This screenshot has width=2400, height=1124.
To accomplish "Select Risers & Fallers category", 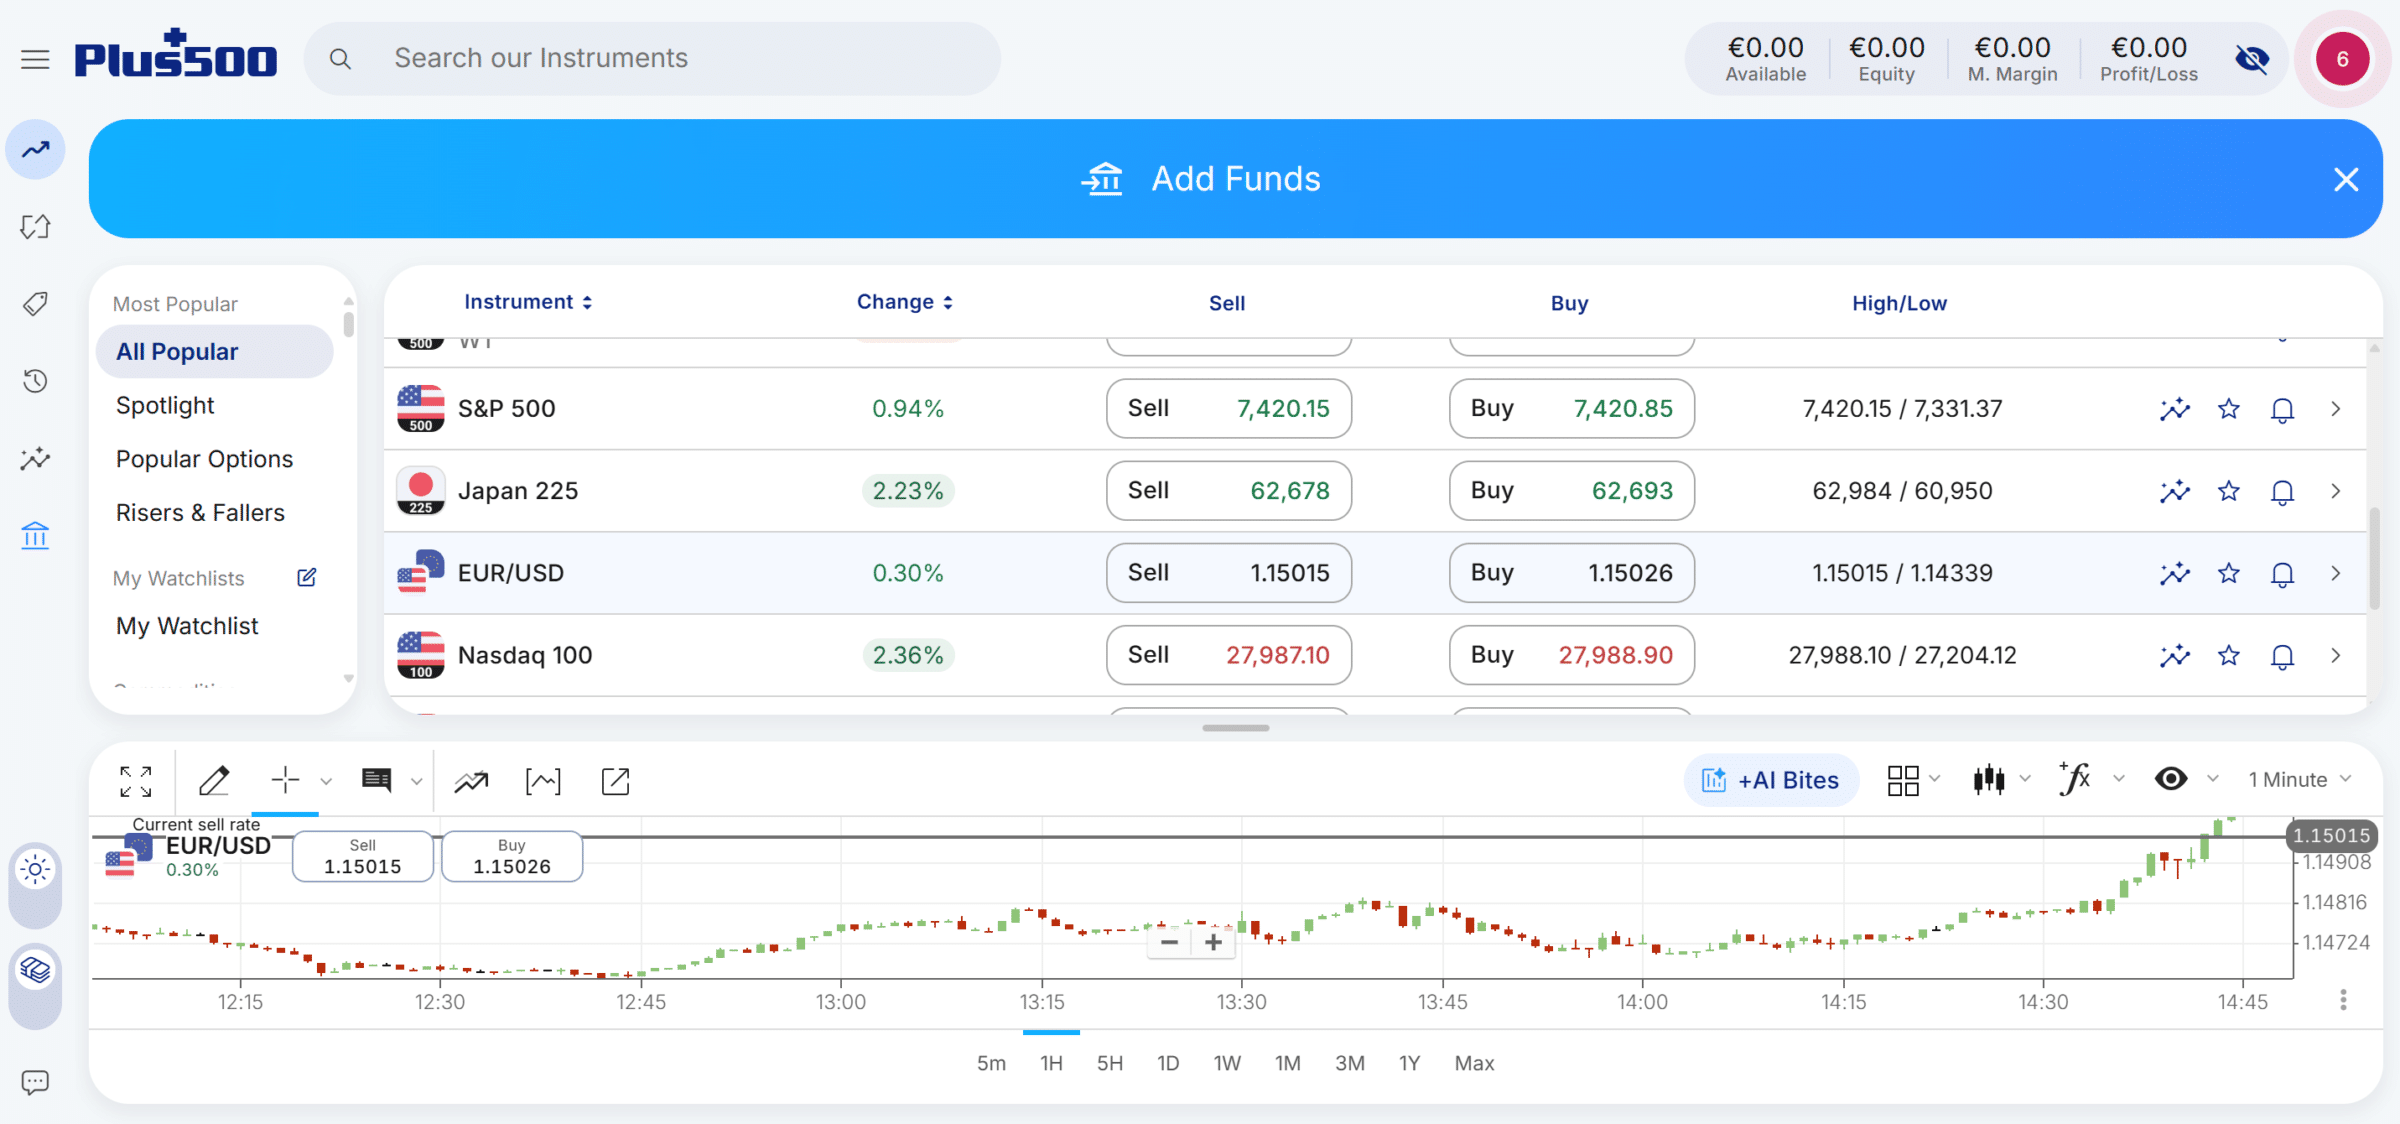I will click(200, 513).
